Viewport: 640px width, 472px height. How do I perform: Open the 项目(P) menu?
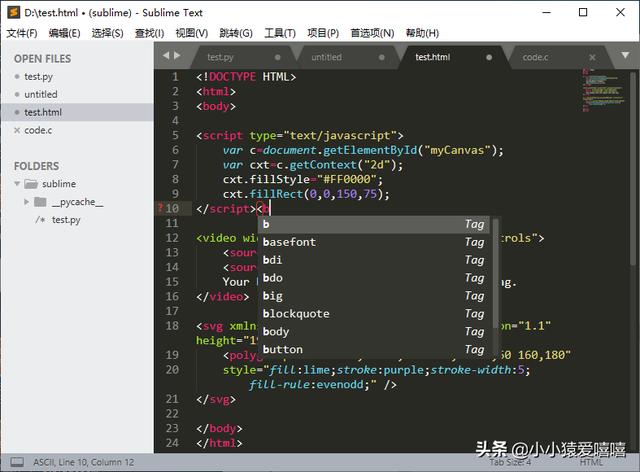(323, 33)
